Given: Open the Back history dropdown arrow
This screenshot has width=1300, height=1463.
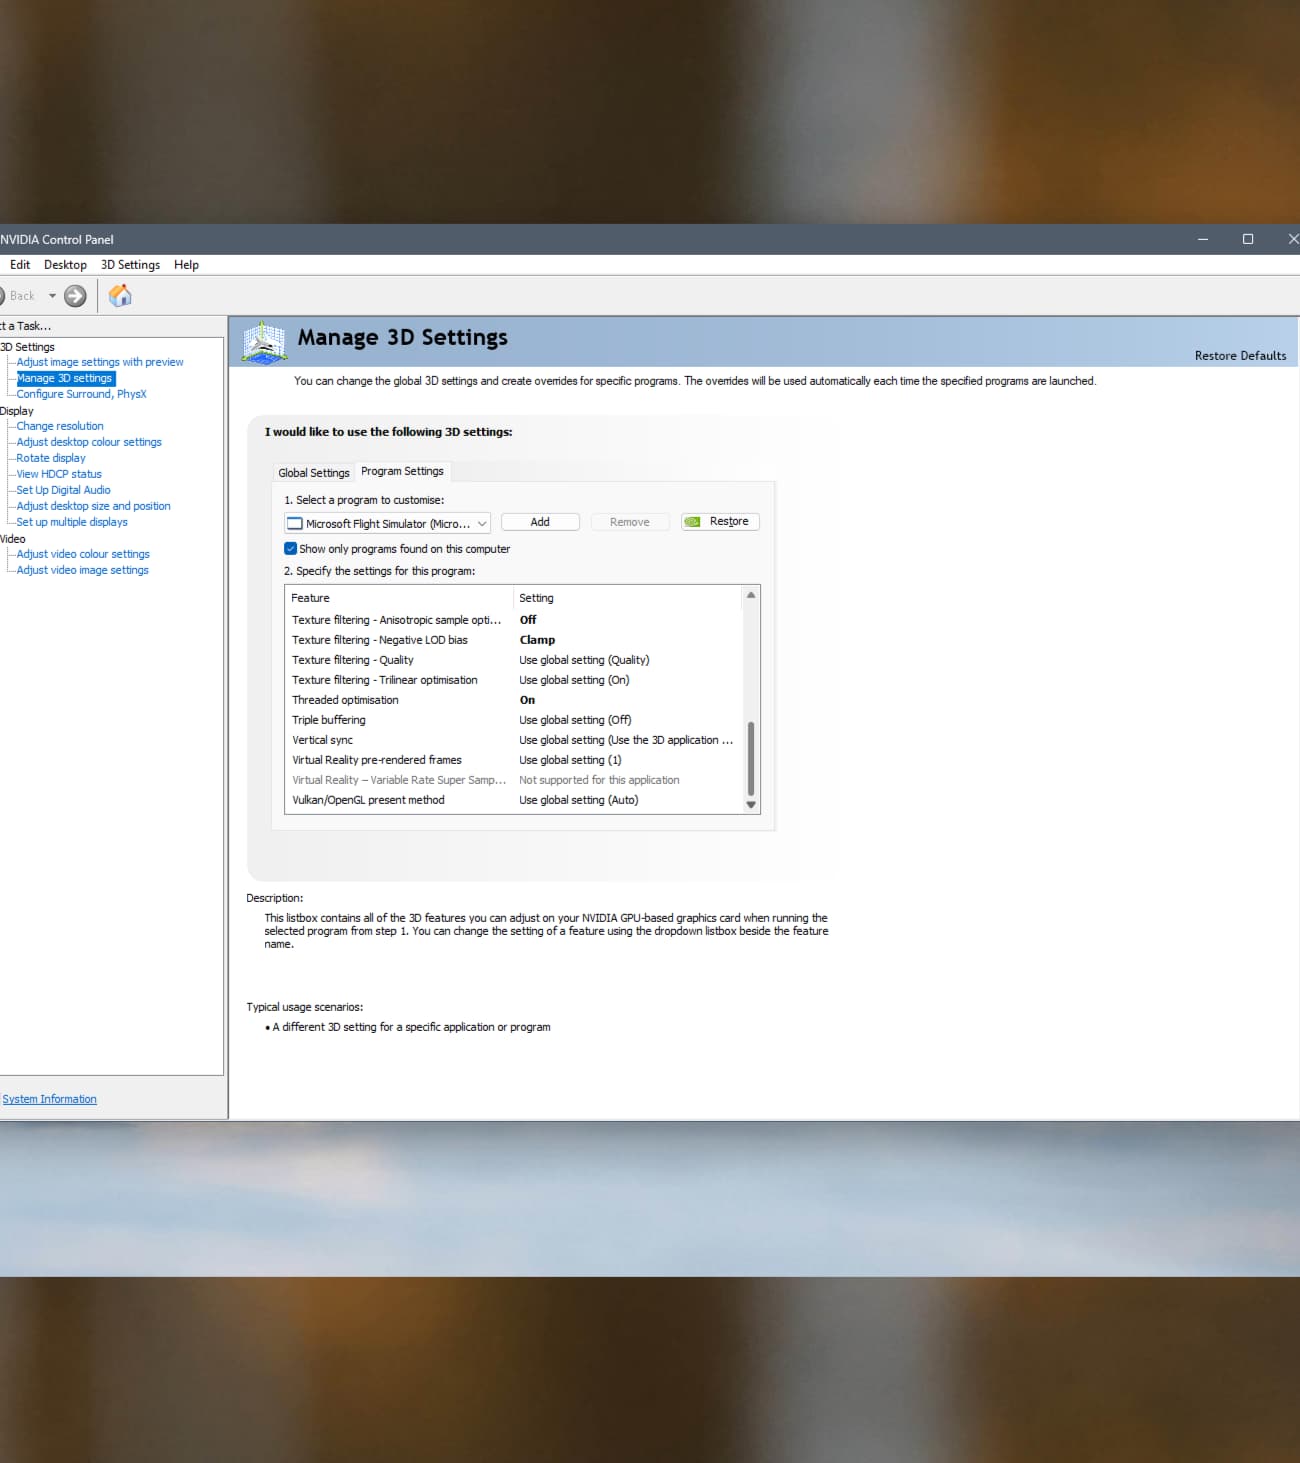Looking at the screenshot, I should coord(52,296).
